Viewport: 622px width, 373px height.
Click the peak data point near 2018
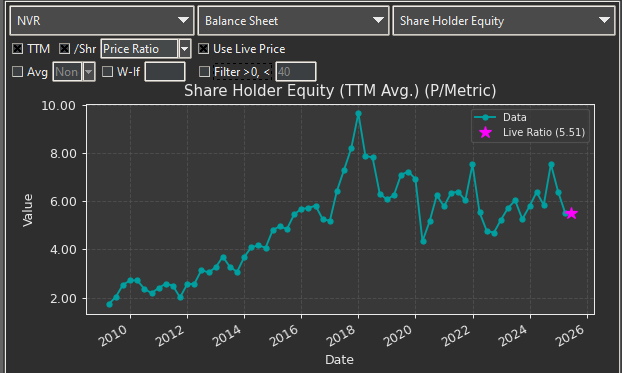coord(359,113)
